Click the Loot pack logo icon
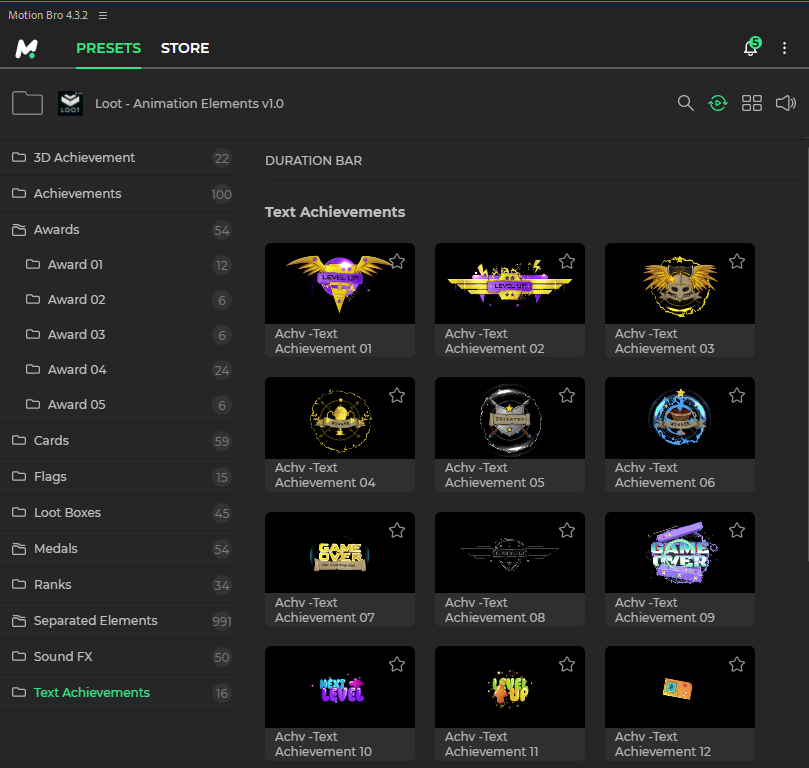Viewport: 809px width, 768px height. [71, 103]
